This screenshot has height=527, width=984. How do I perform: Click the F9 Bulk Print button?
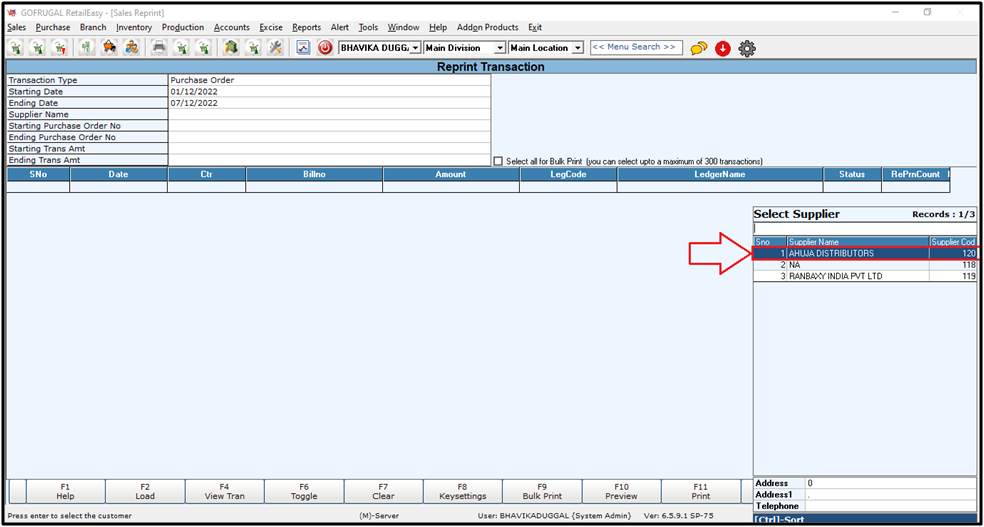pyautogui.click(x=542, y=491)
